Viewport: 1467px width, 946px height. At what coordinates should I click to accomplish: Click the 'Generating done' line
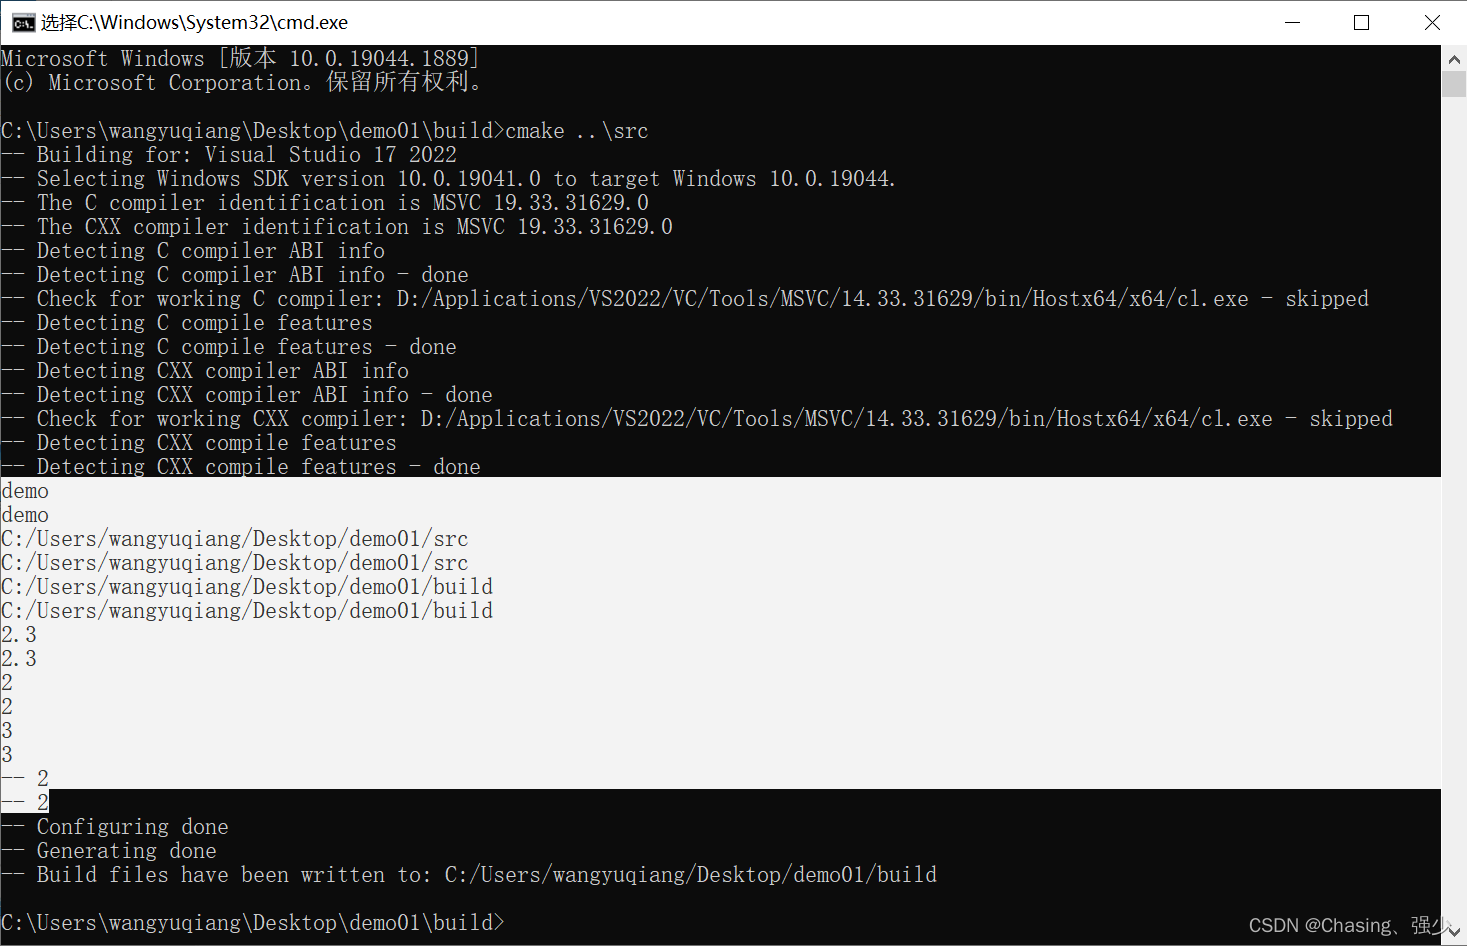pos(109,851)
